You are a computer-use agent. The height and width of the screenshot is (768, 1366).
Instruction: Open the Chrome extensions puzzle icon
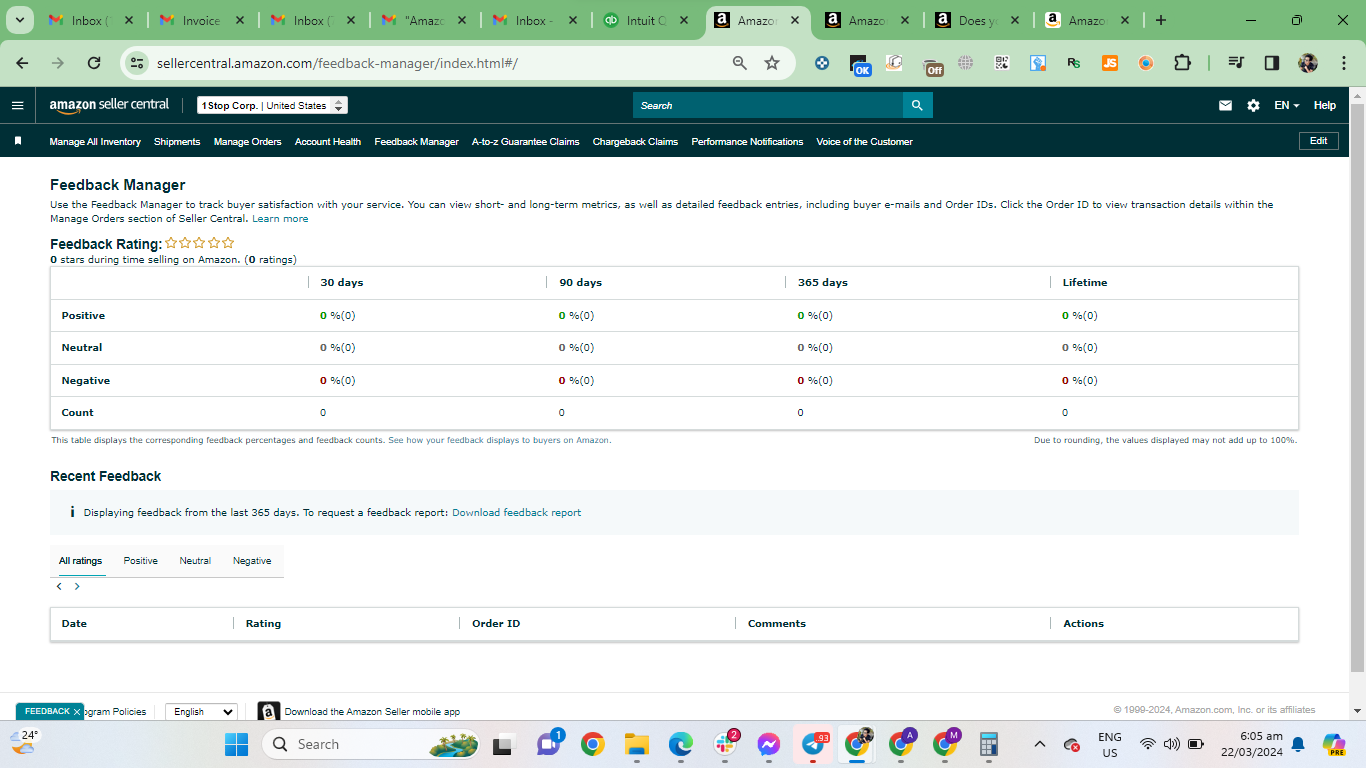pyautogui.click(x=1182, y=63)
